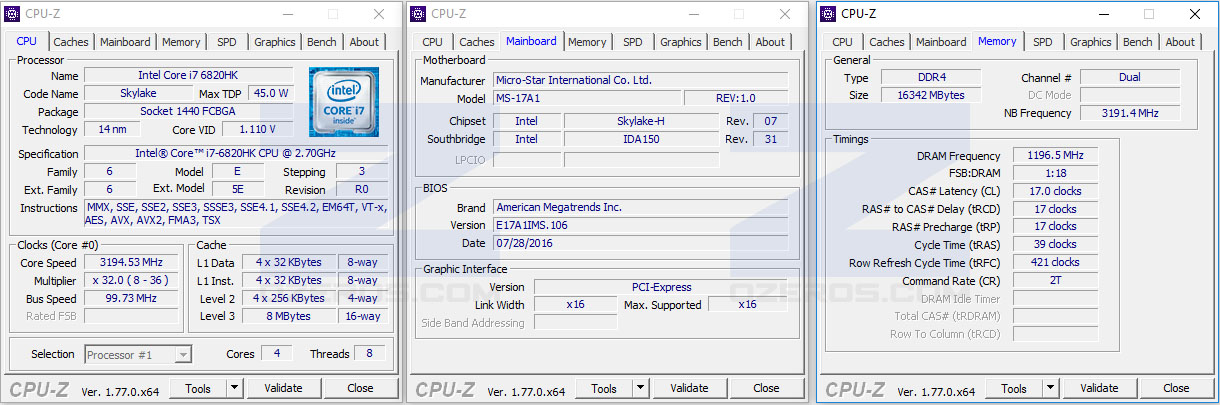Click the NB Frequency value 3191.4 MHz
The height and width of the screenshot is (405, 1220).
click(x=1130, y=113)
